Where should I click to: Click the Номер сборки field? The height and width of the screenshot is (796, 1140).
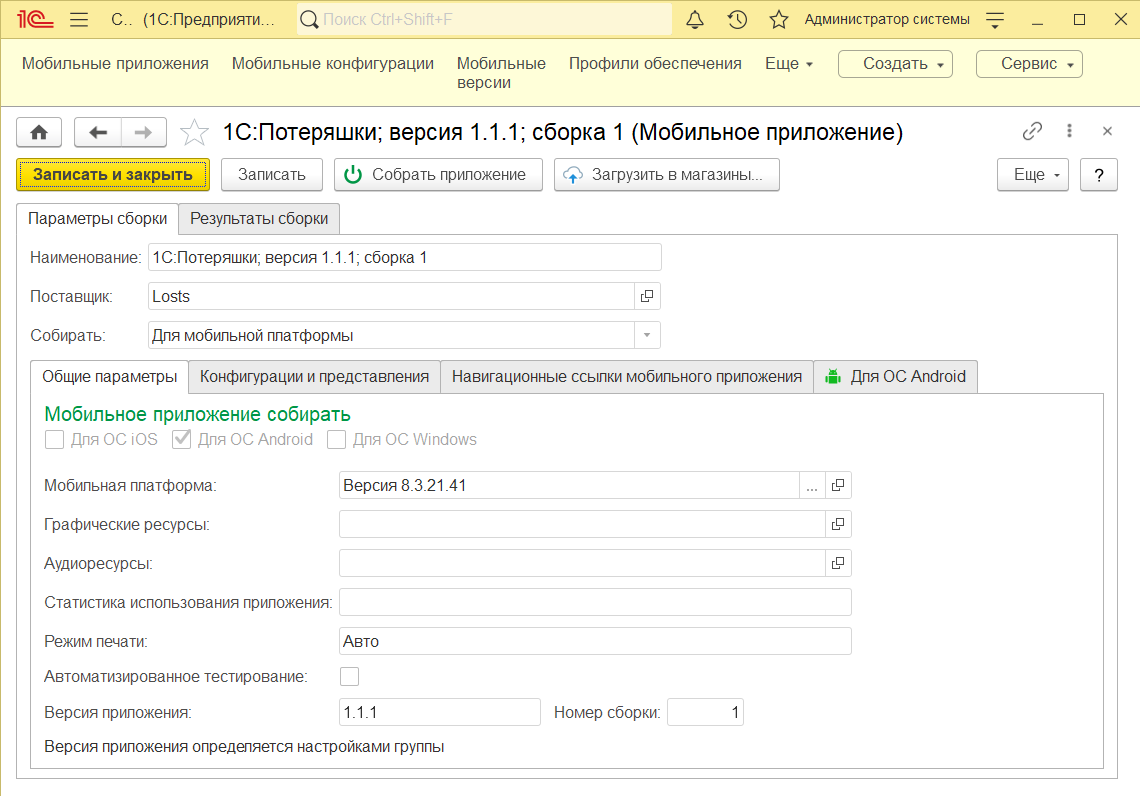point(705,712)
